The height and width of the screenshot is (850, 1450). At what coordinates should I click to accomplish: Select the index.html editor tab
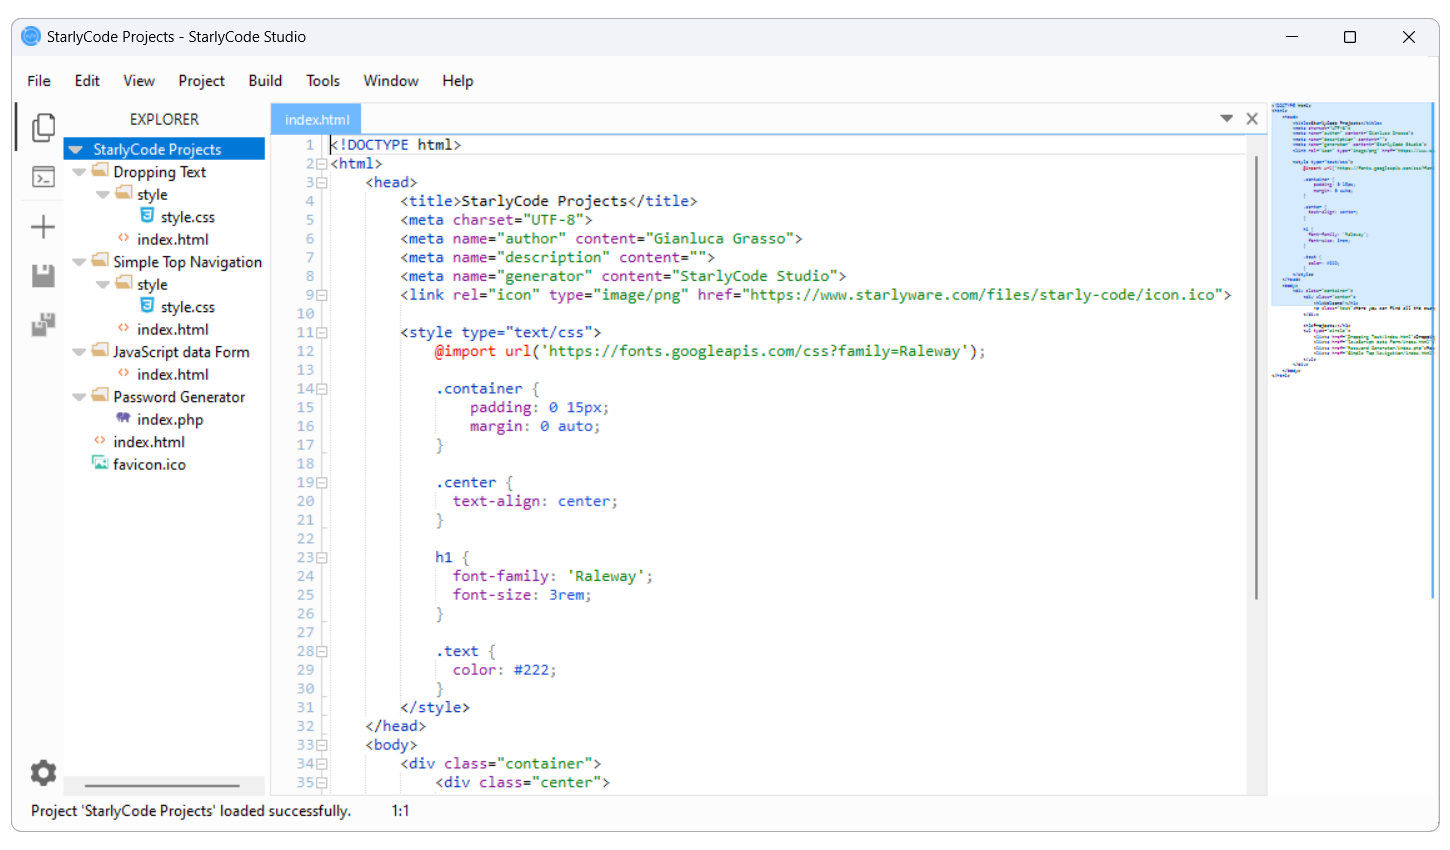pos(317,119)
